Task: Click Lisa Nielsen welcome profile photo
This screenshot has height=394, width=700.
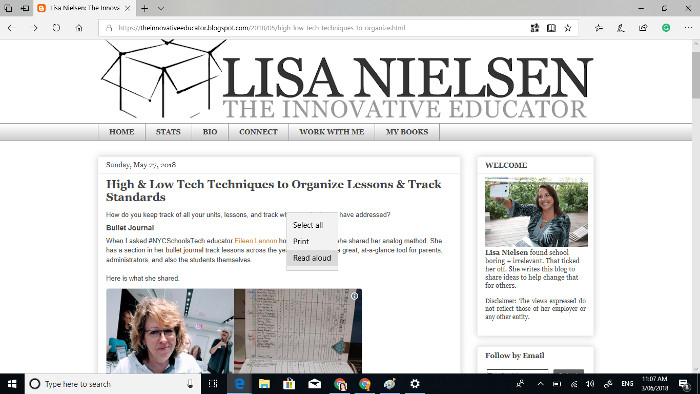Action: [x=536, y=212]
